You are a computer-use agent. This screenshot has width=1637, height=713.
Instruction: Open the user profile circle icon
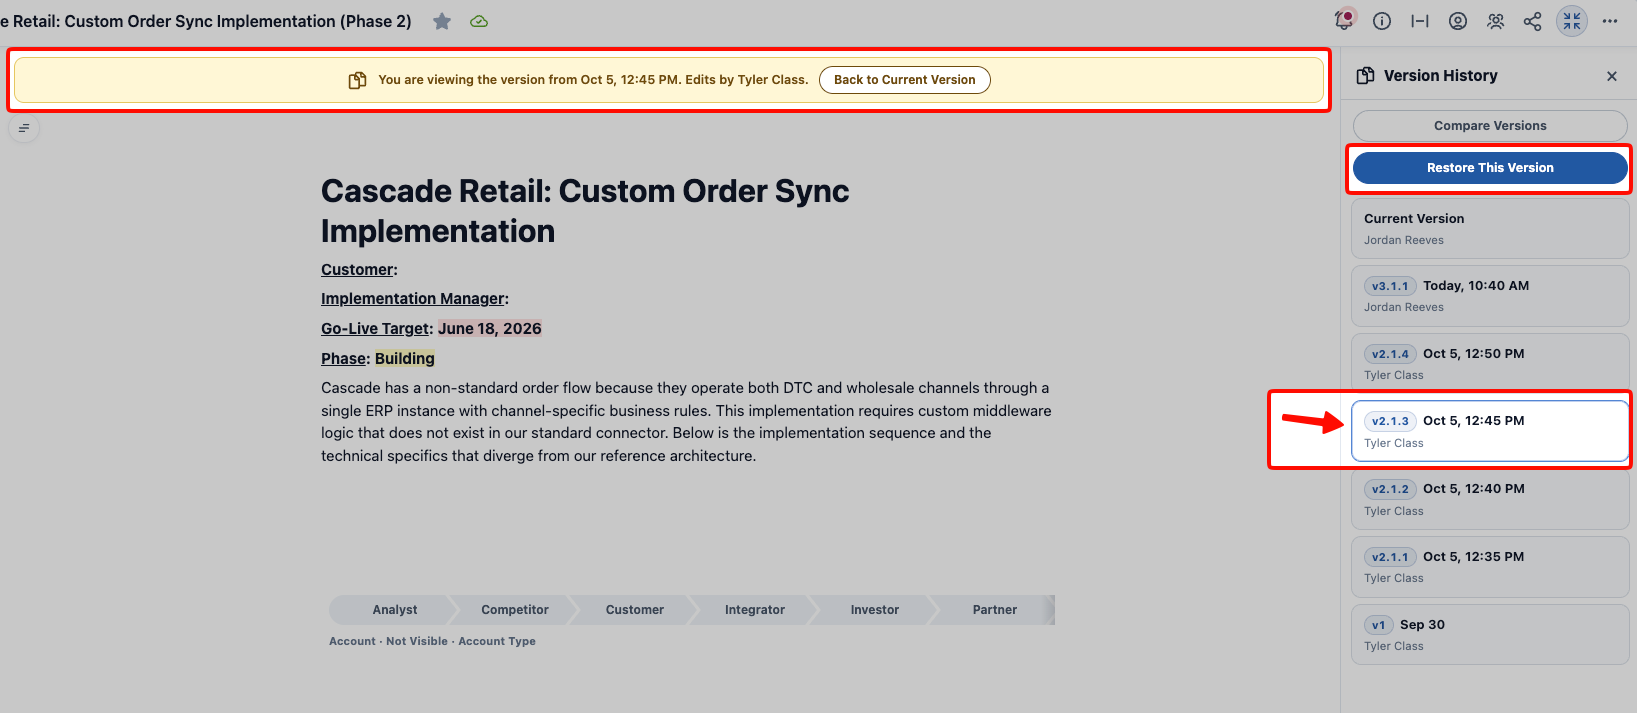click(1458, 21)
